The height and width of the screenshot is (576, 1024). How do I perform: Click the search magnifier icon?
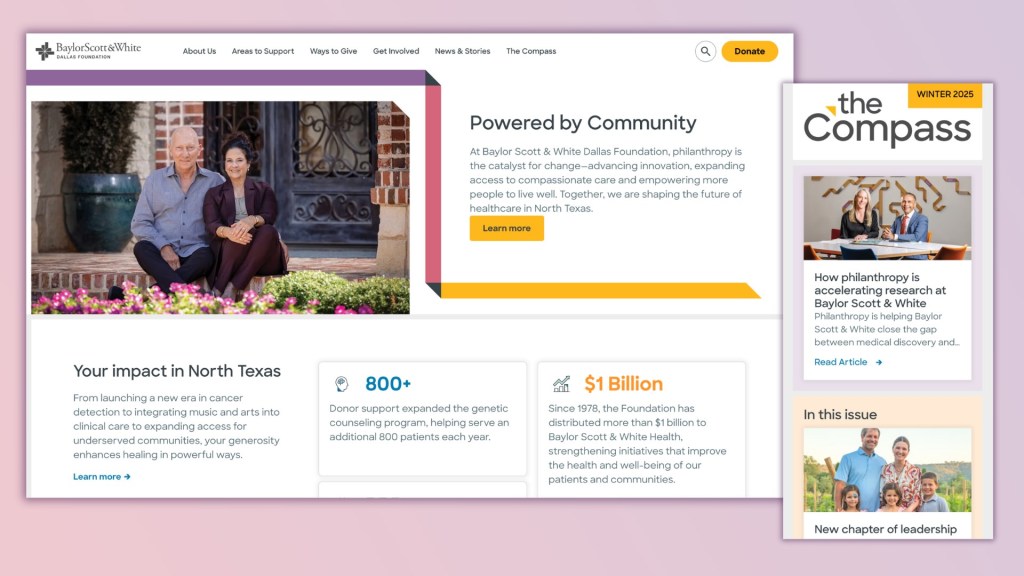point(705,51)
